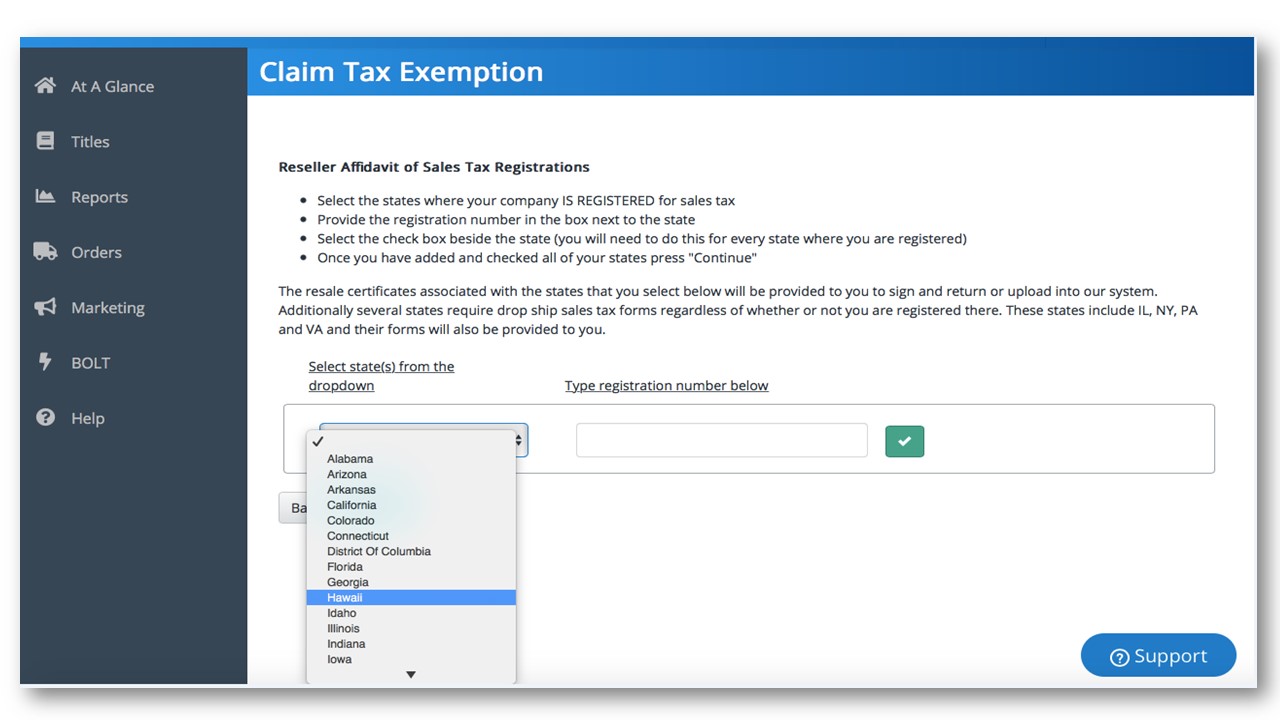Select the At A Glance home icon
Viewport: 1280px width, 720px height.
click(45, 86)
